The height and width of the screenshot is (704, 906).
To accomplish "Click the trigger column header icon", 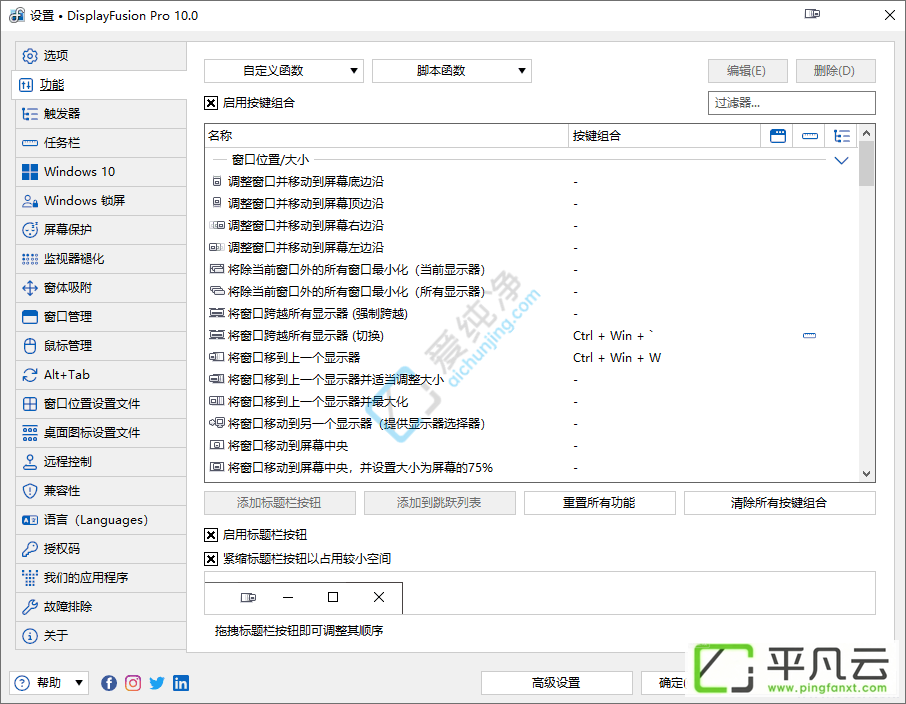I will [x=842, y=136].
